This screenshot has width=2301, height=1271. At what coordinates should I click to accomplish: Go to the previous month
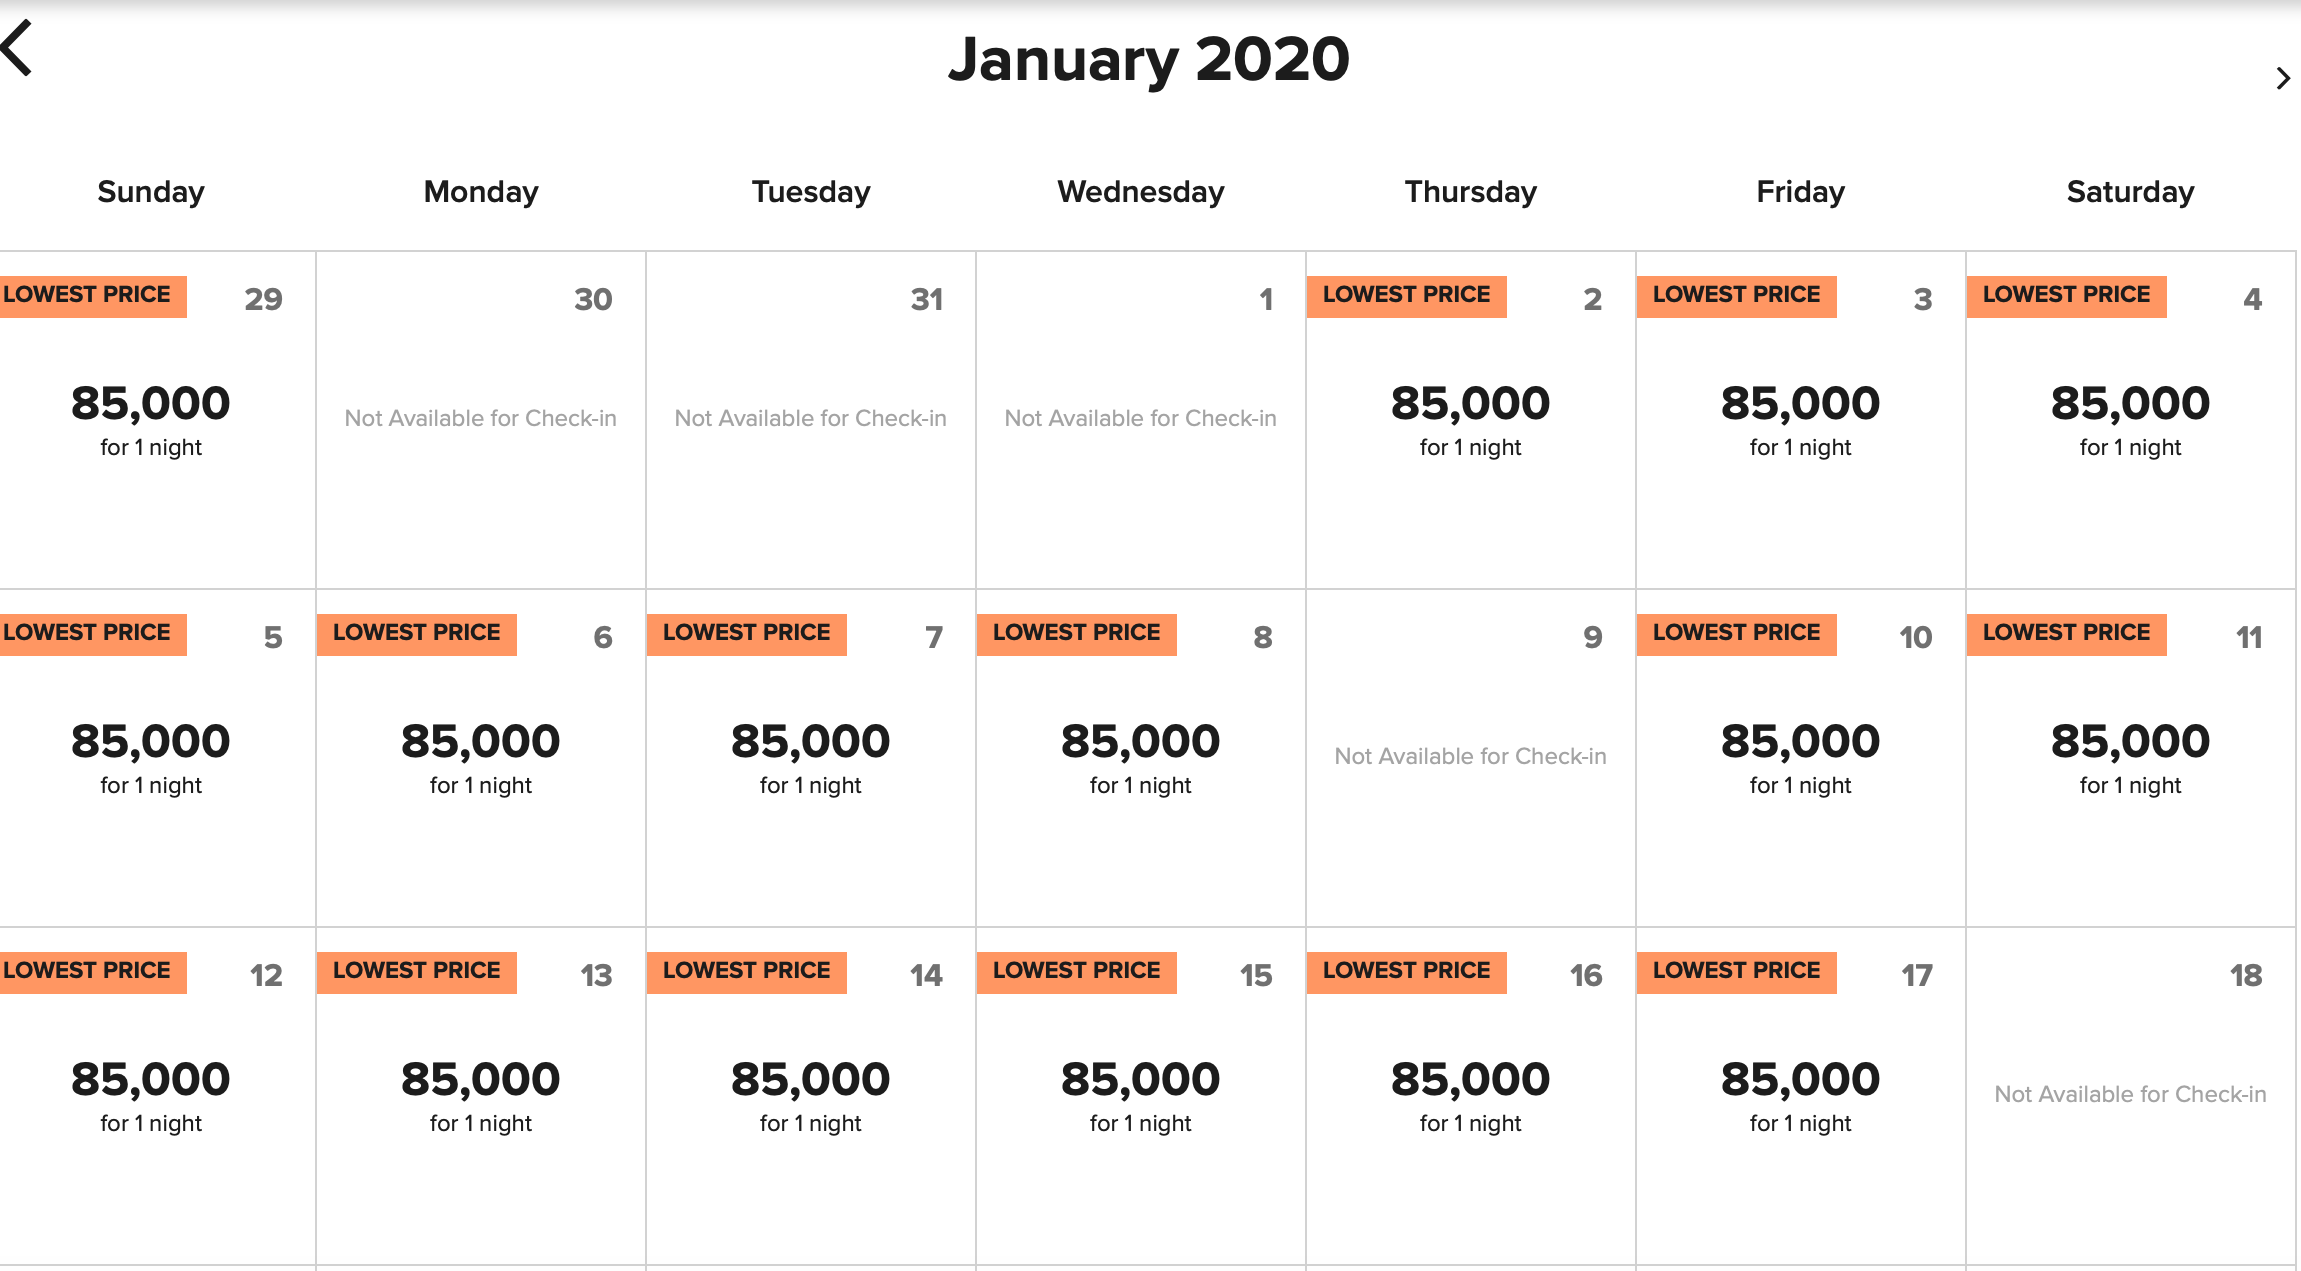(18, 48)
